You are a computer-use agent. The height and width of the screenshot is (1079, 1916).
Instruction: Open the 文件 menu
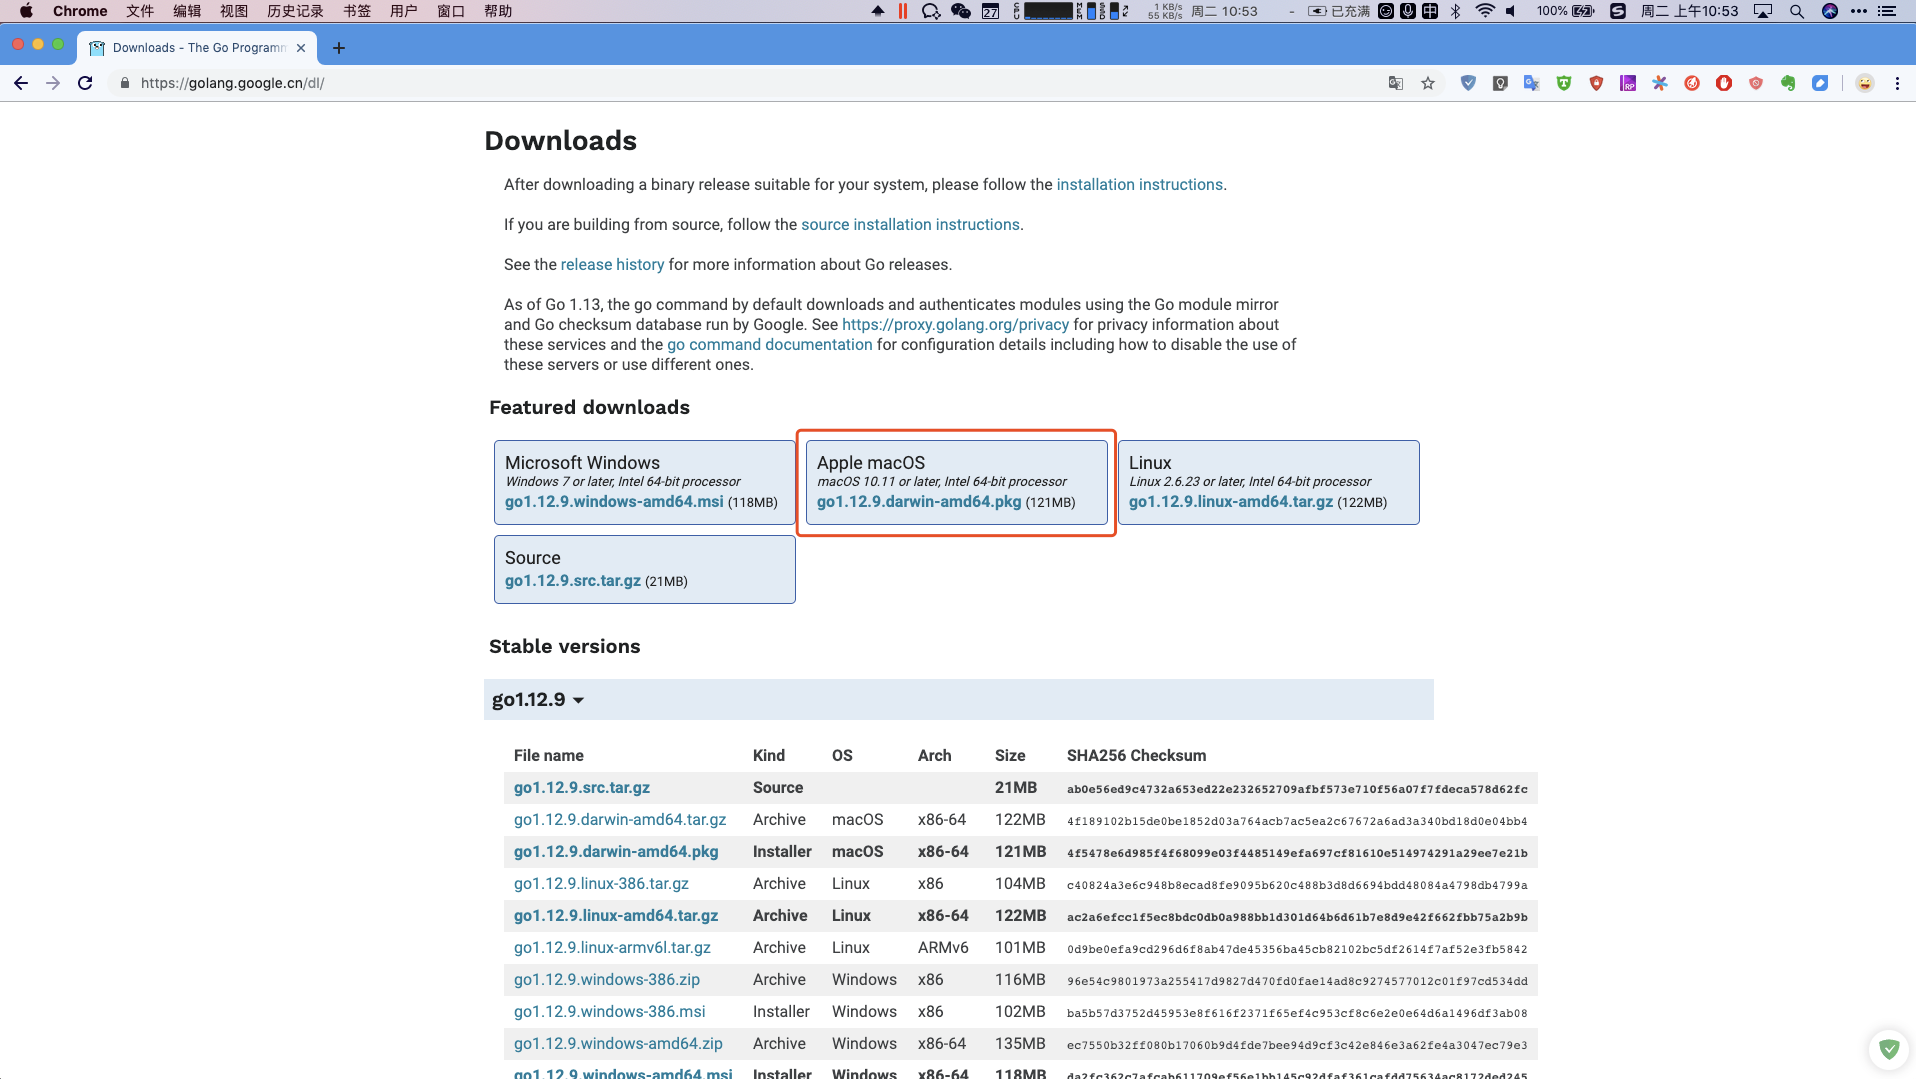point(140,11)
